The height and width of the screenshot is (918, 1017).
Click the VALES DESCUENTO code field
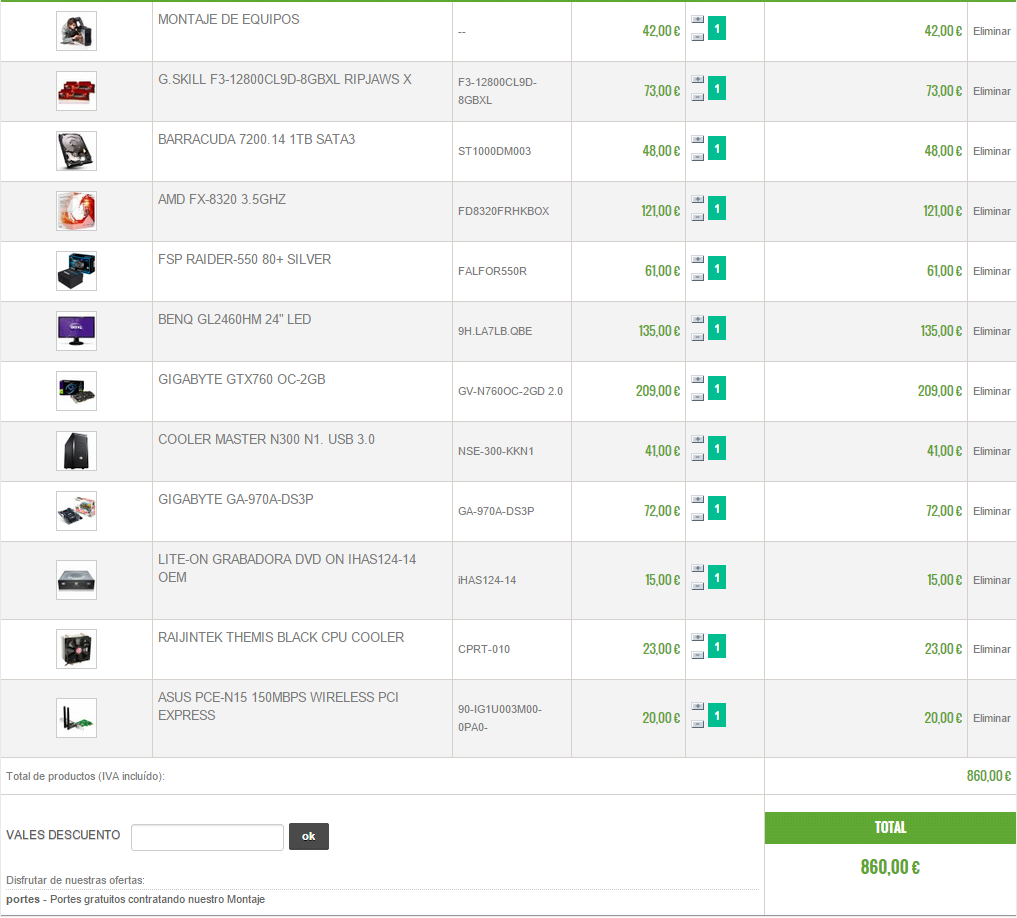(208, 837)
